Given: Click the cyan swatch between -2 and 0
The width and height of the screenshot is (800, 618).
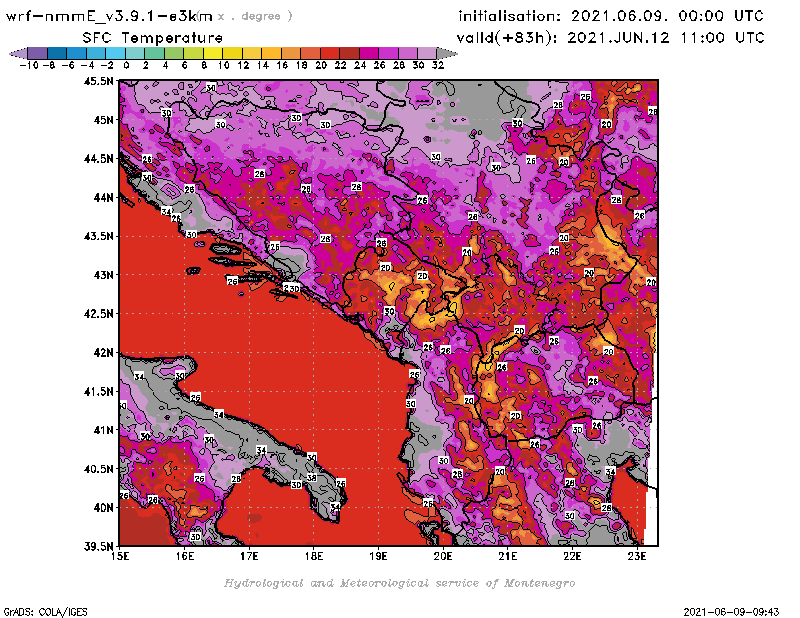Looking at the screenshot, I should click(115, 53).
